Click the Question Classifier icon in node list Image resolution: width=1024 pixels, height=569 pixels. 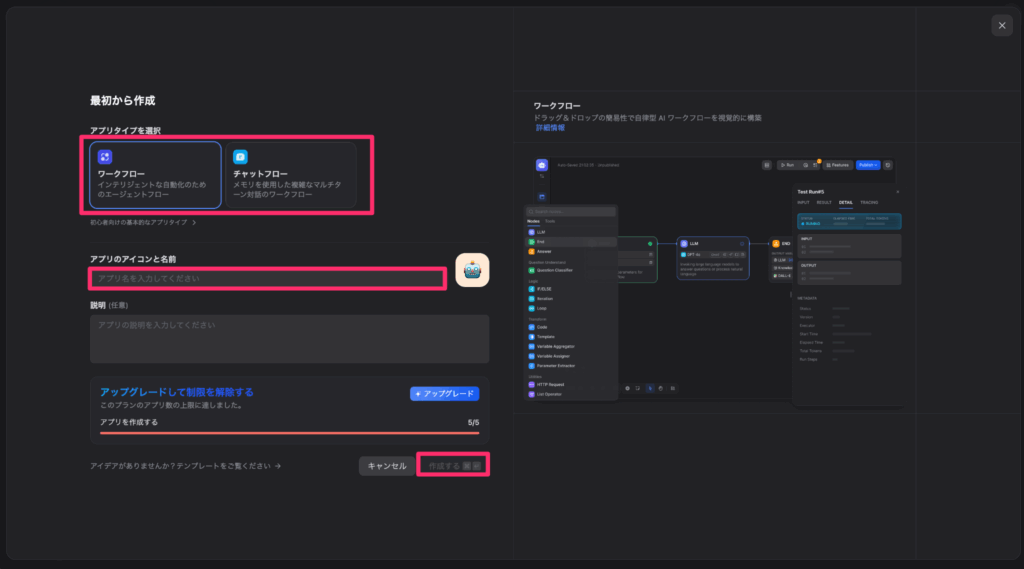[531, 270]
